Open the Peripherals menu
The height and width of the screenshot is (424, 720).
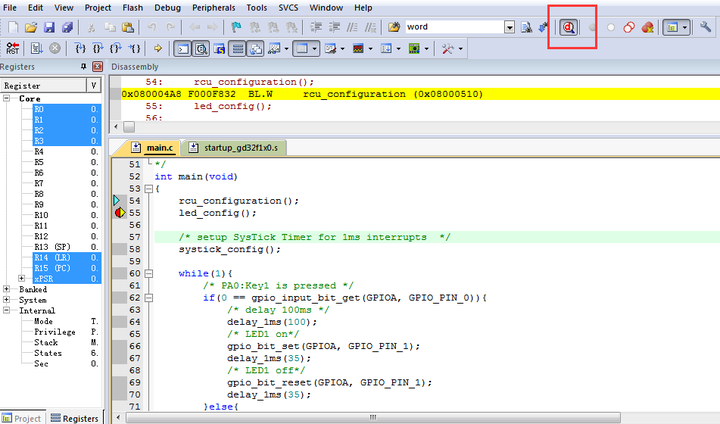[216, 7]
